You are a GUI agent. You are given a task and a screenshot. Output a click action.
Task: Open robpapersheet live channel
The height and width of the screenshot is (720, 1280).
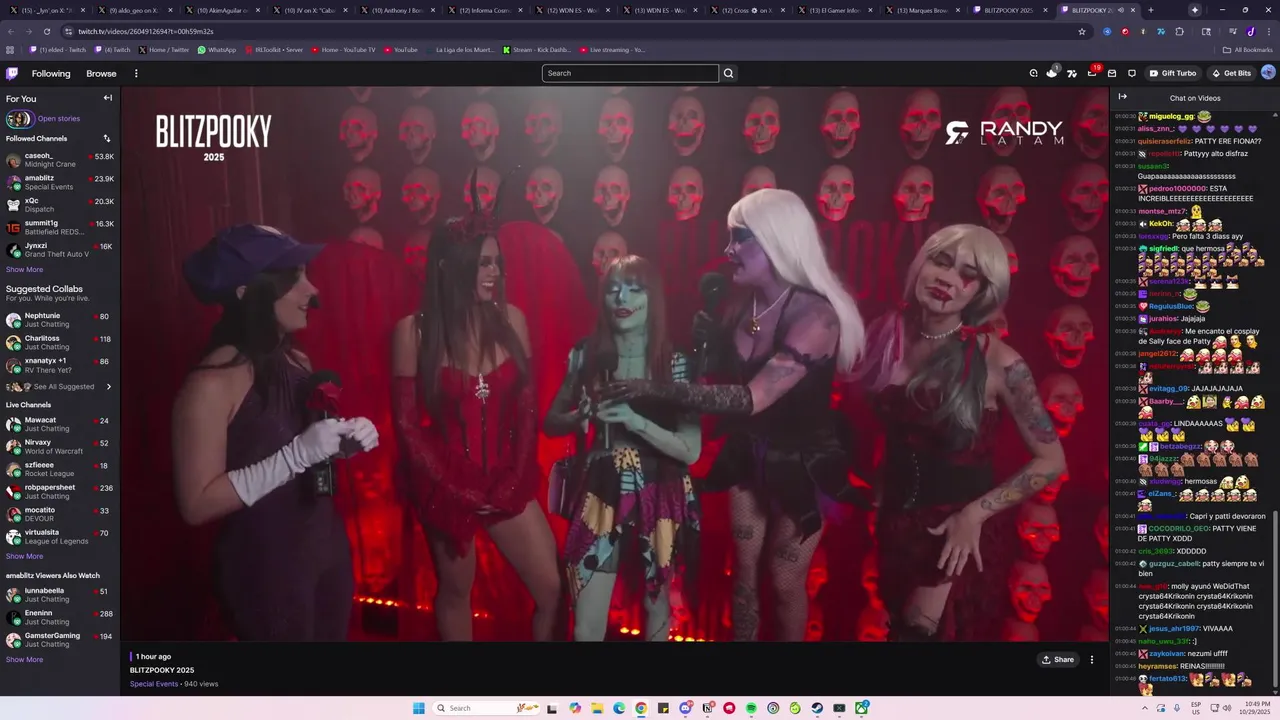[60, 491]
